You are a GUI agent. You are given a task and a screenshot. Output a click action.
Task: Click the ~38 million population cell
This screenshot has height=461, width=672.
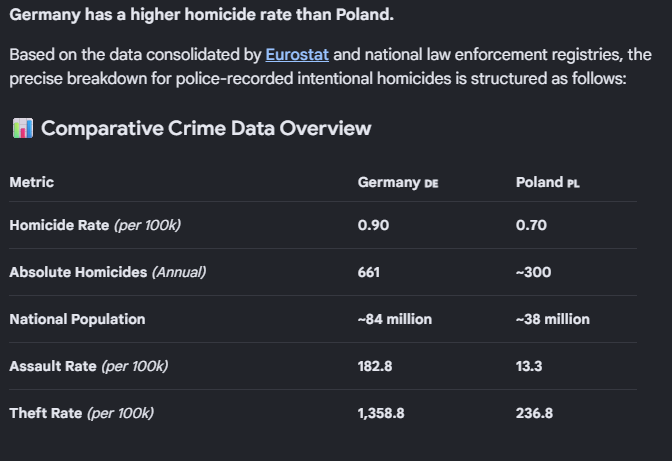[x=552, y=319]
